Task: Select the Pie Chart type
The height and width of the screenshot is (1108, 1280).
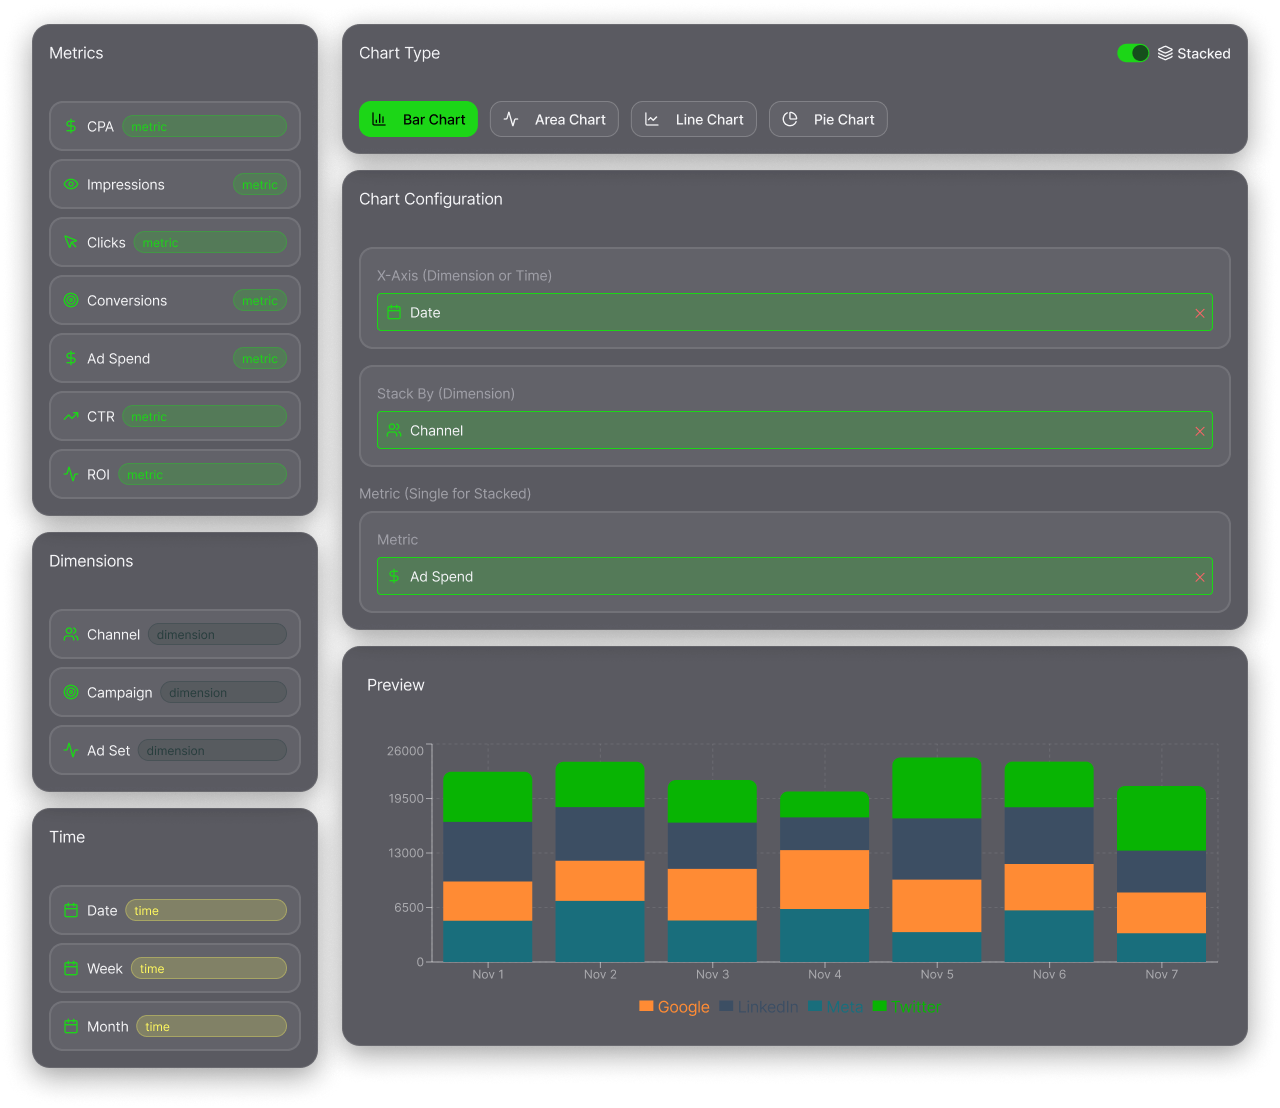Action: click(828, 119)
